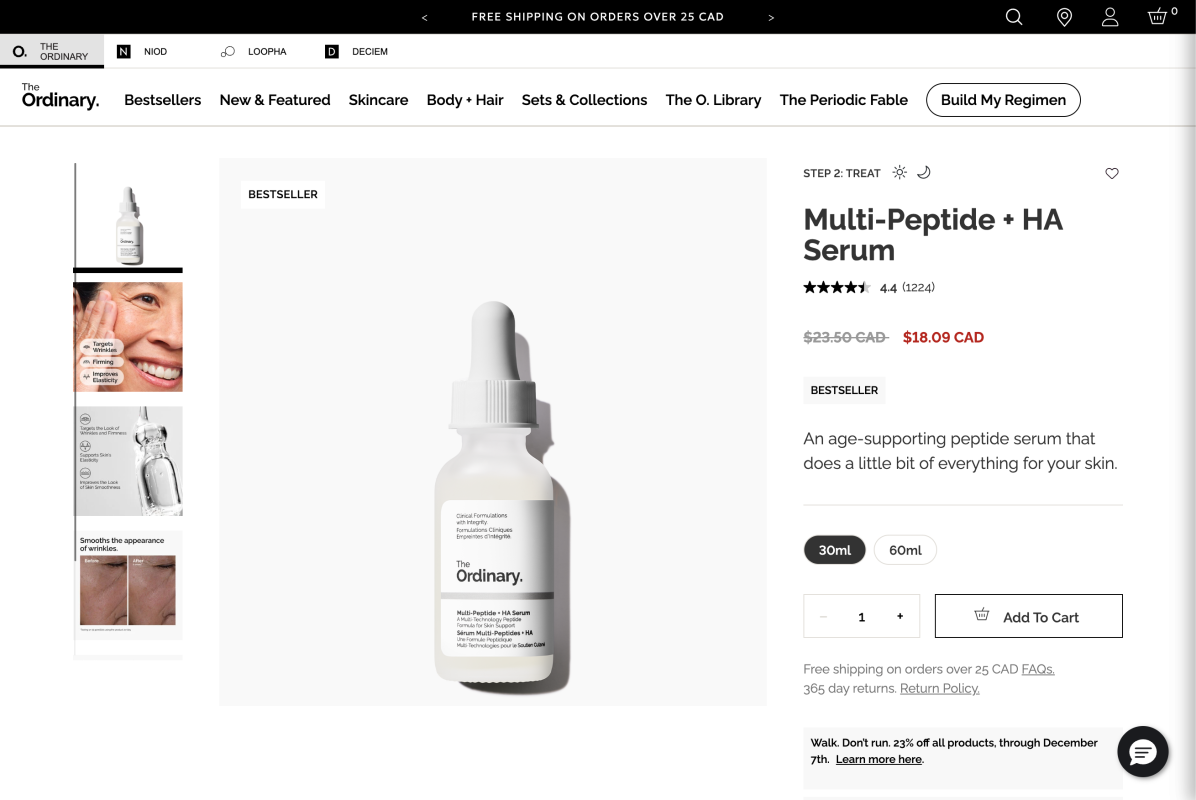Open the account profile icon
Image resolution: width=1196 pixels, height=800 pixels.
[1110, 17]
